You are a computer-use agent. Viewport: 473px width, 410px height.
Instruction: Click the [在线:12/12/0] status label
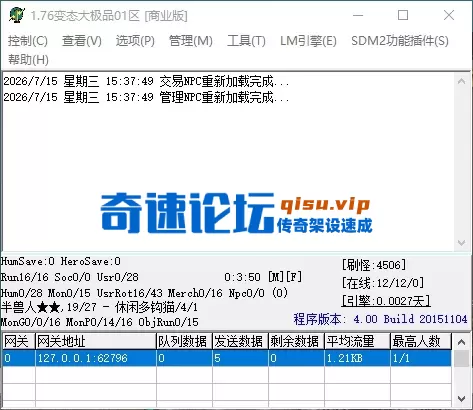pyautogui.click(x=383, y=283)
